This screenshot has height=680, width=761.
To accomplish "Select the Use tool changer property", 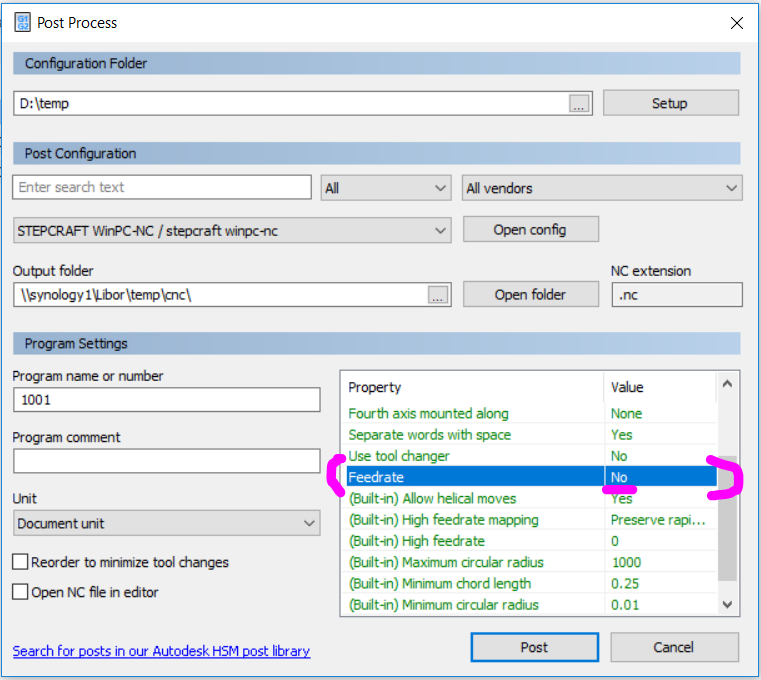I will tap(398, 456).
